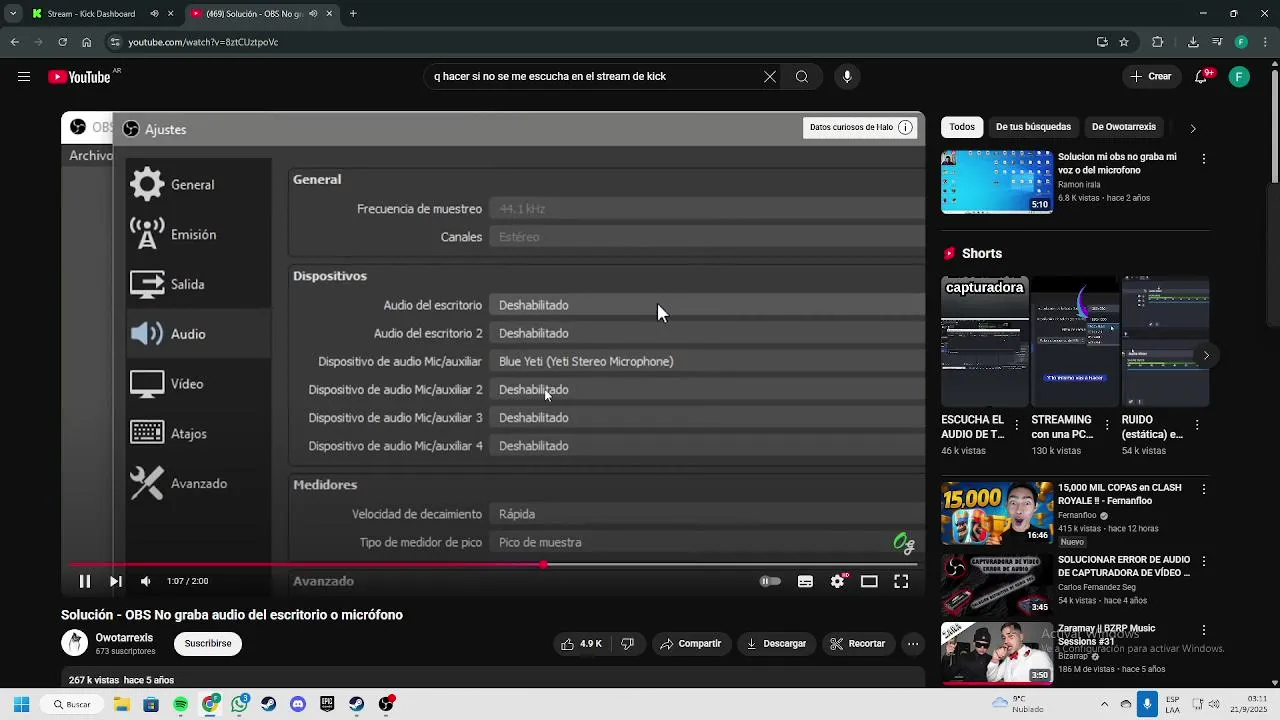Click Crear button
The height and width of the screenshot is (720, 1280).
pos(1151,77)
